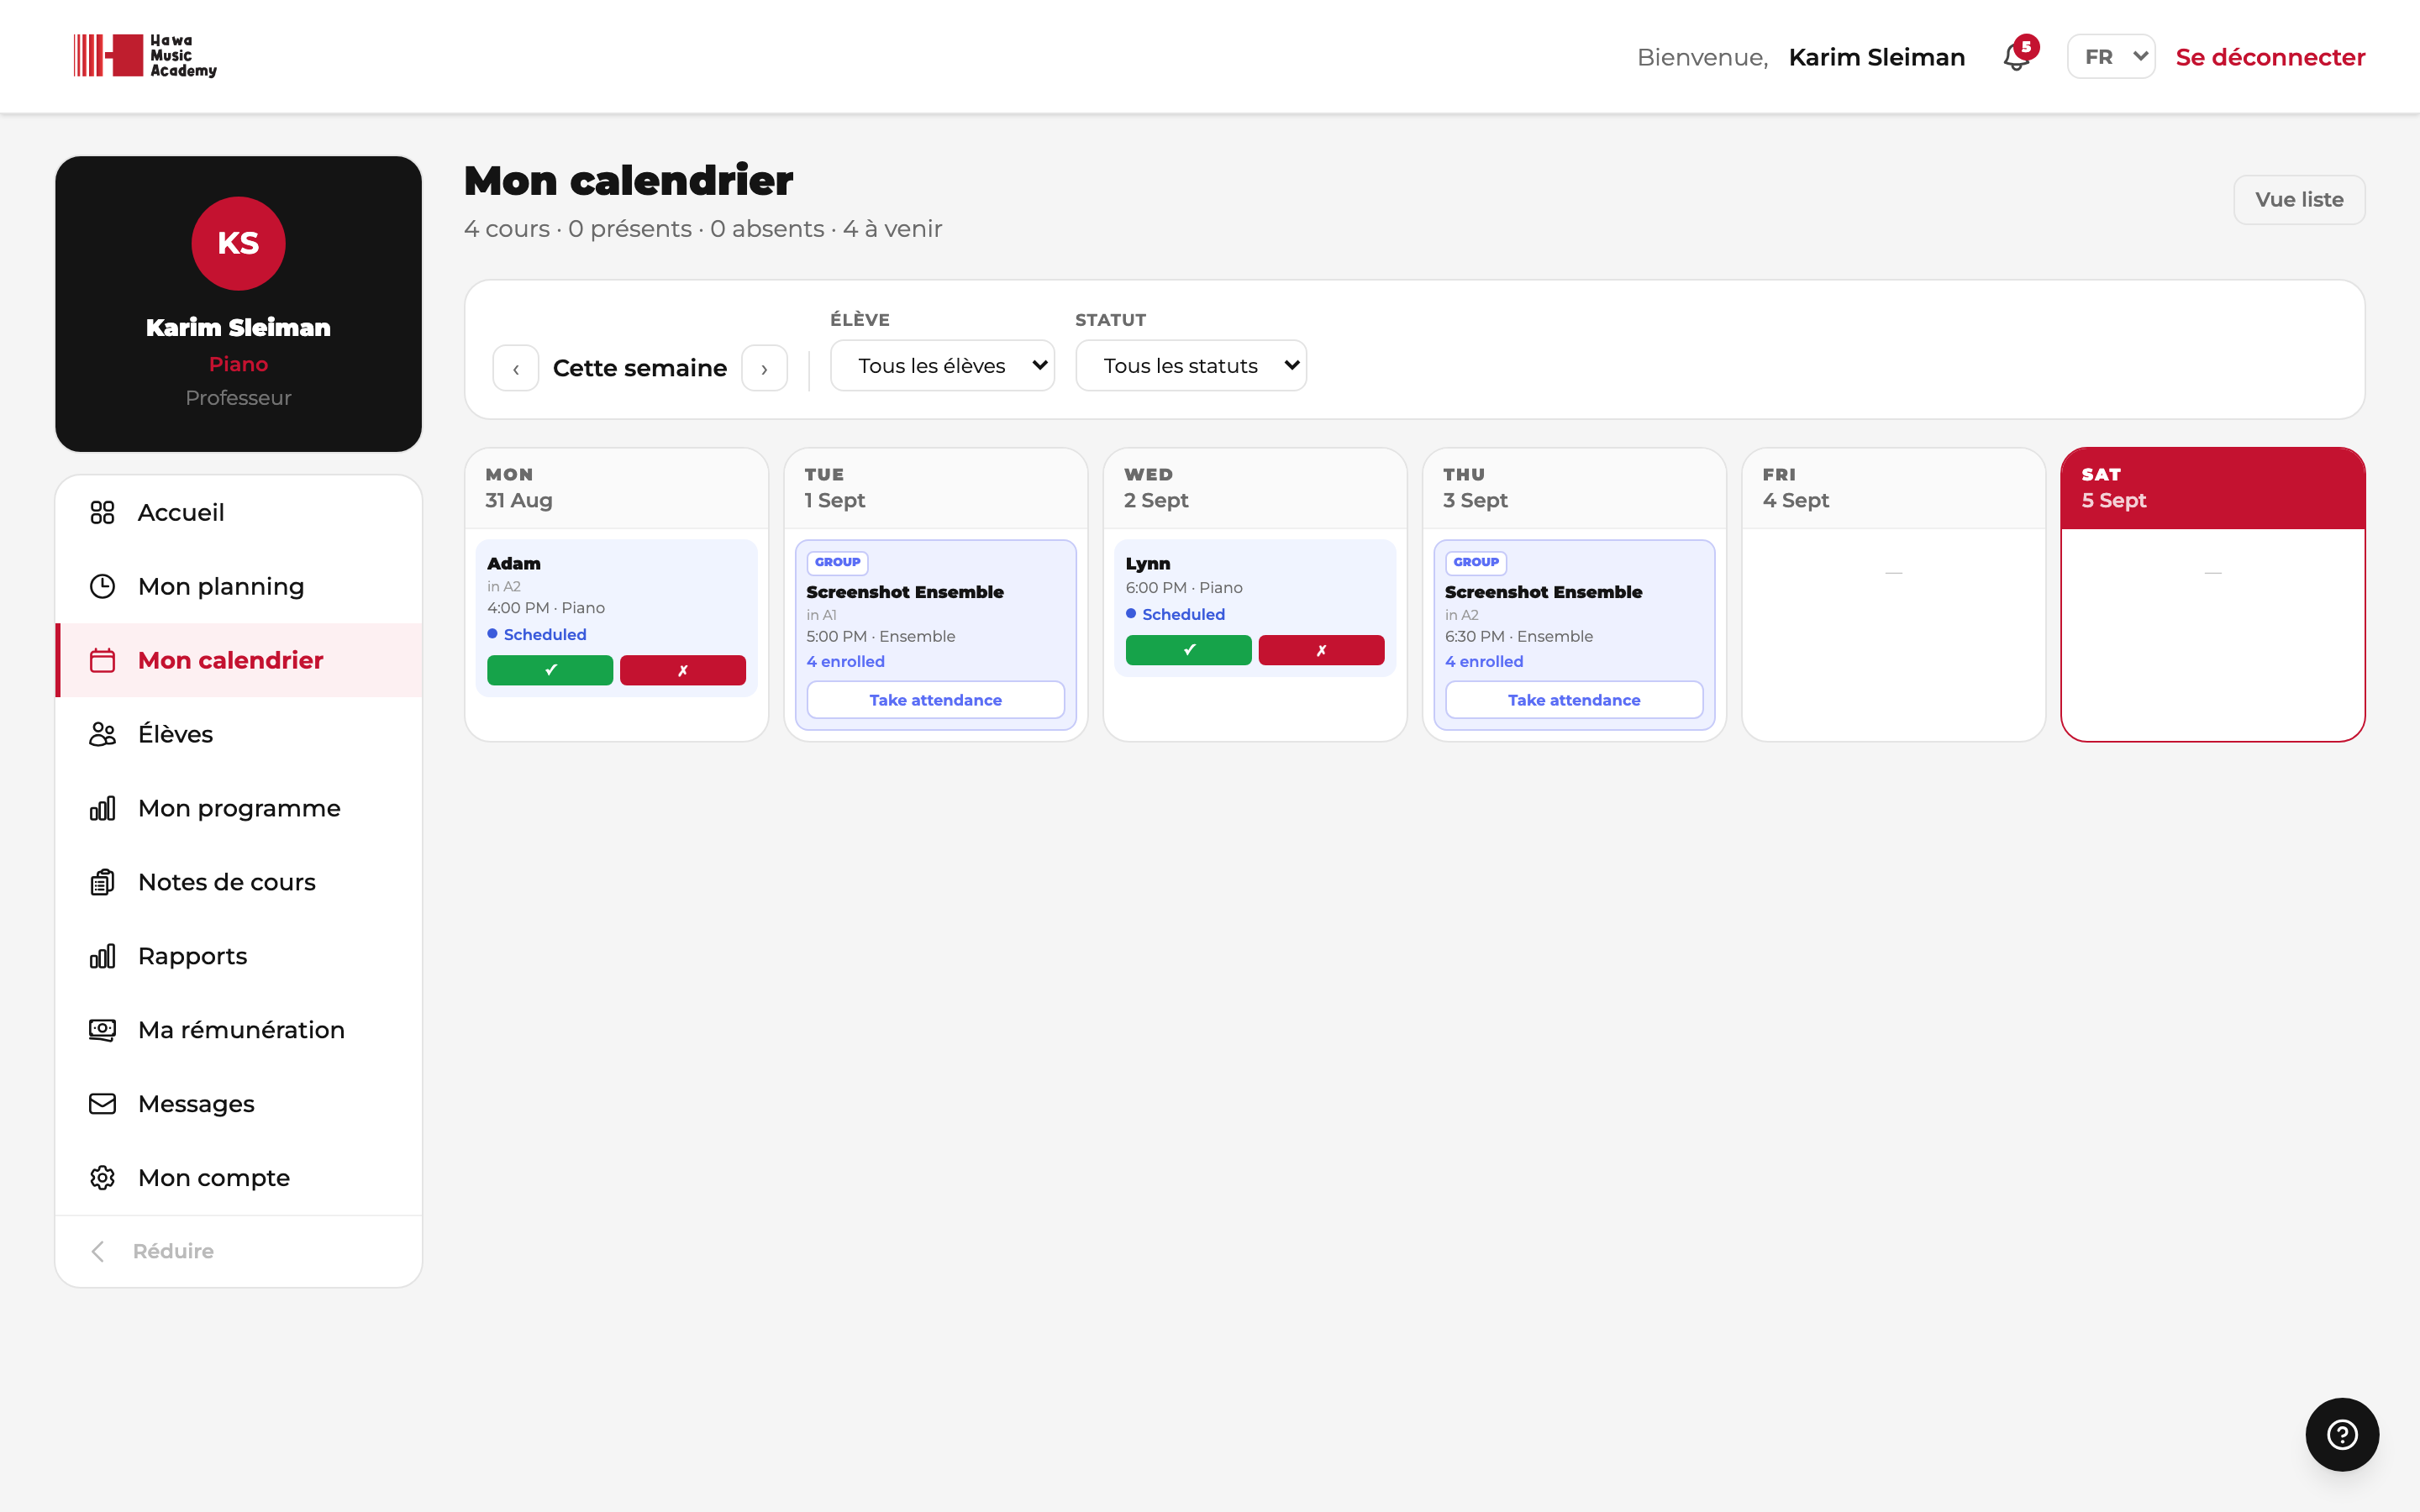Open the FR language dropdown

pos(2111,57)
